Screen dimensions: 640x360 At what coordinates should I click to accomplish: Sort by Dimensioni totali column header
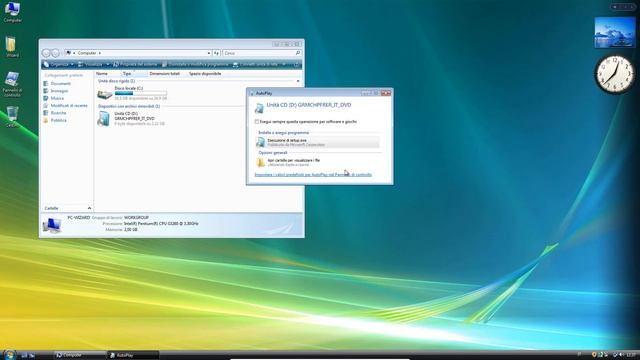165,73
